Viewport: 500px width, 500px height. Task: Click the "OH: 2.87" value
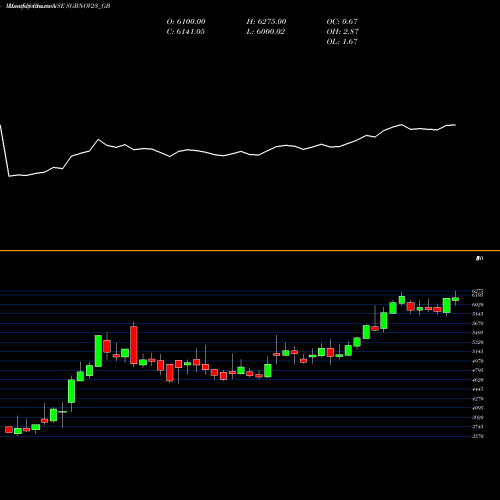click(x=342, y=32)
